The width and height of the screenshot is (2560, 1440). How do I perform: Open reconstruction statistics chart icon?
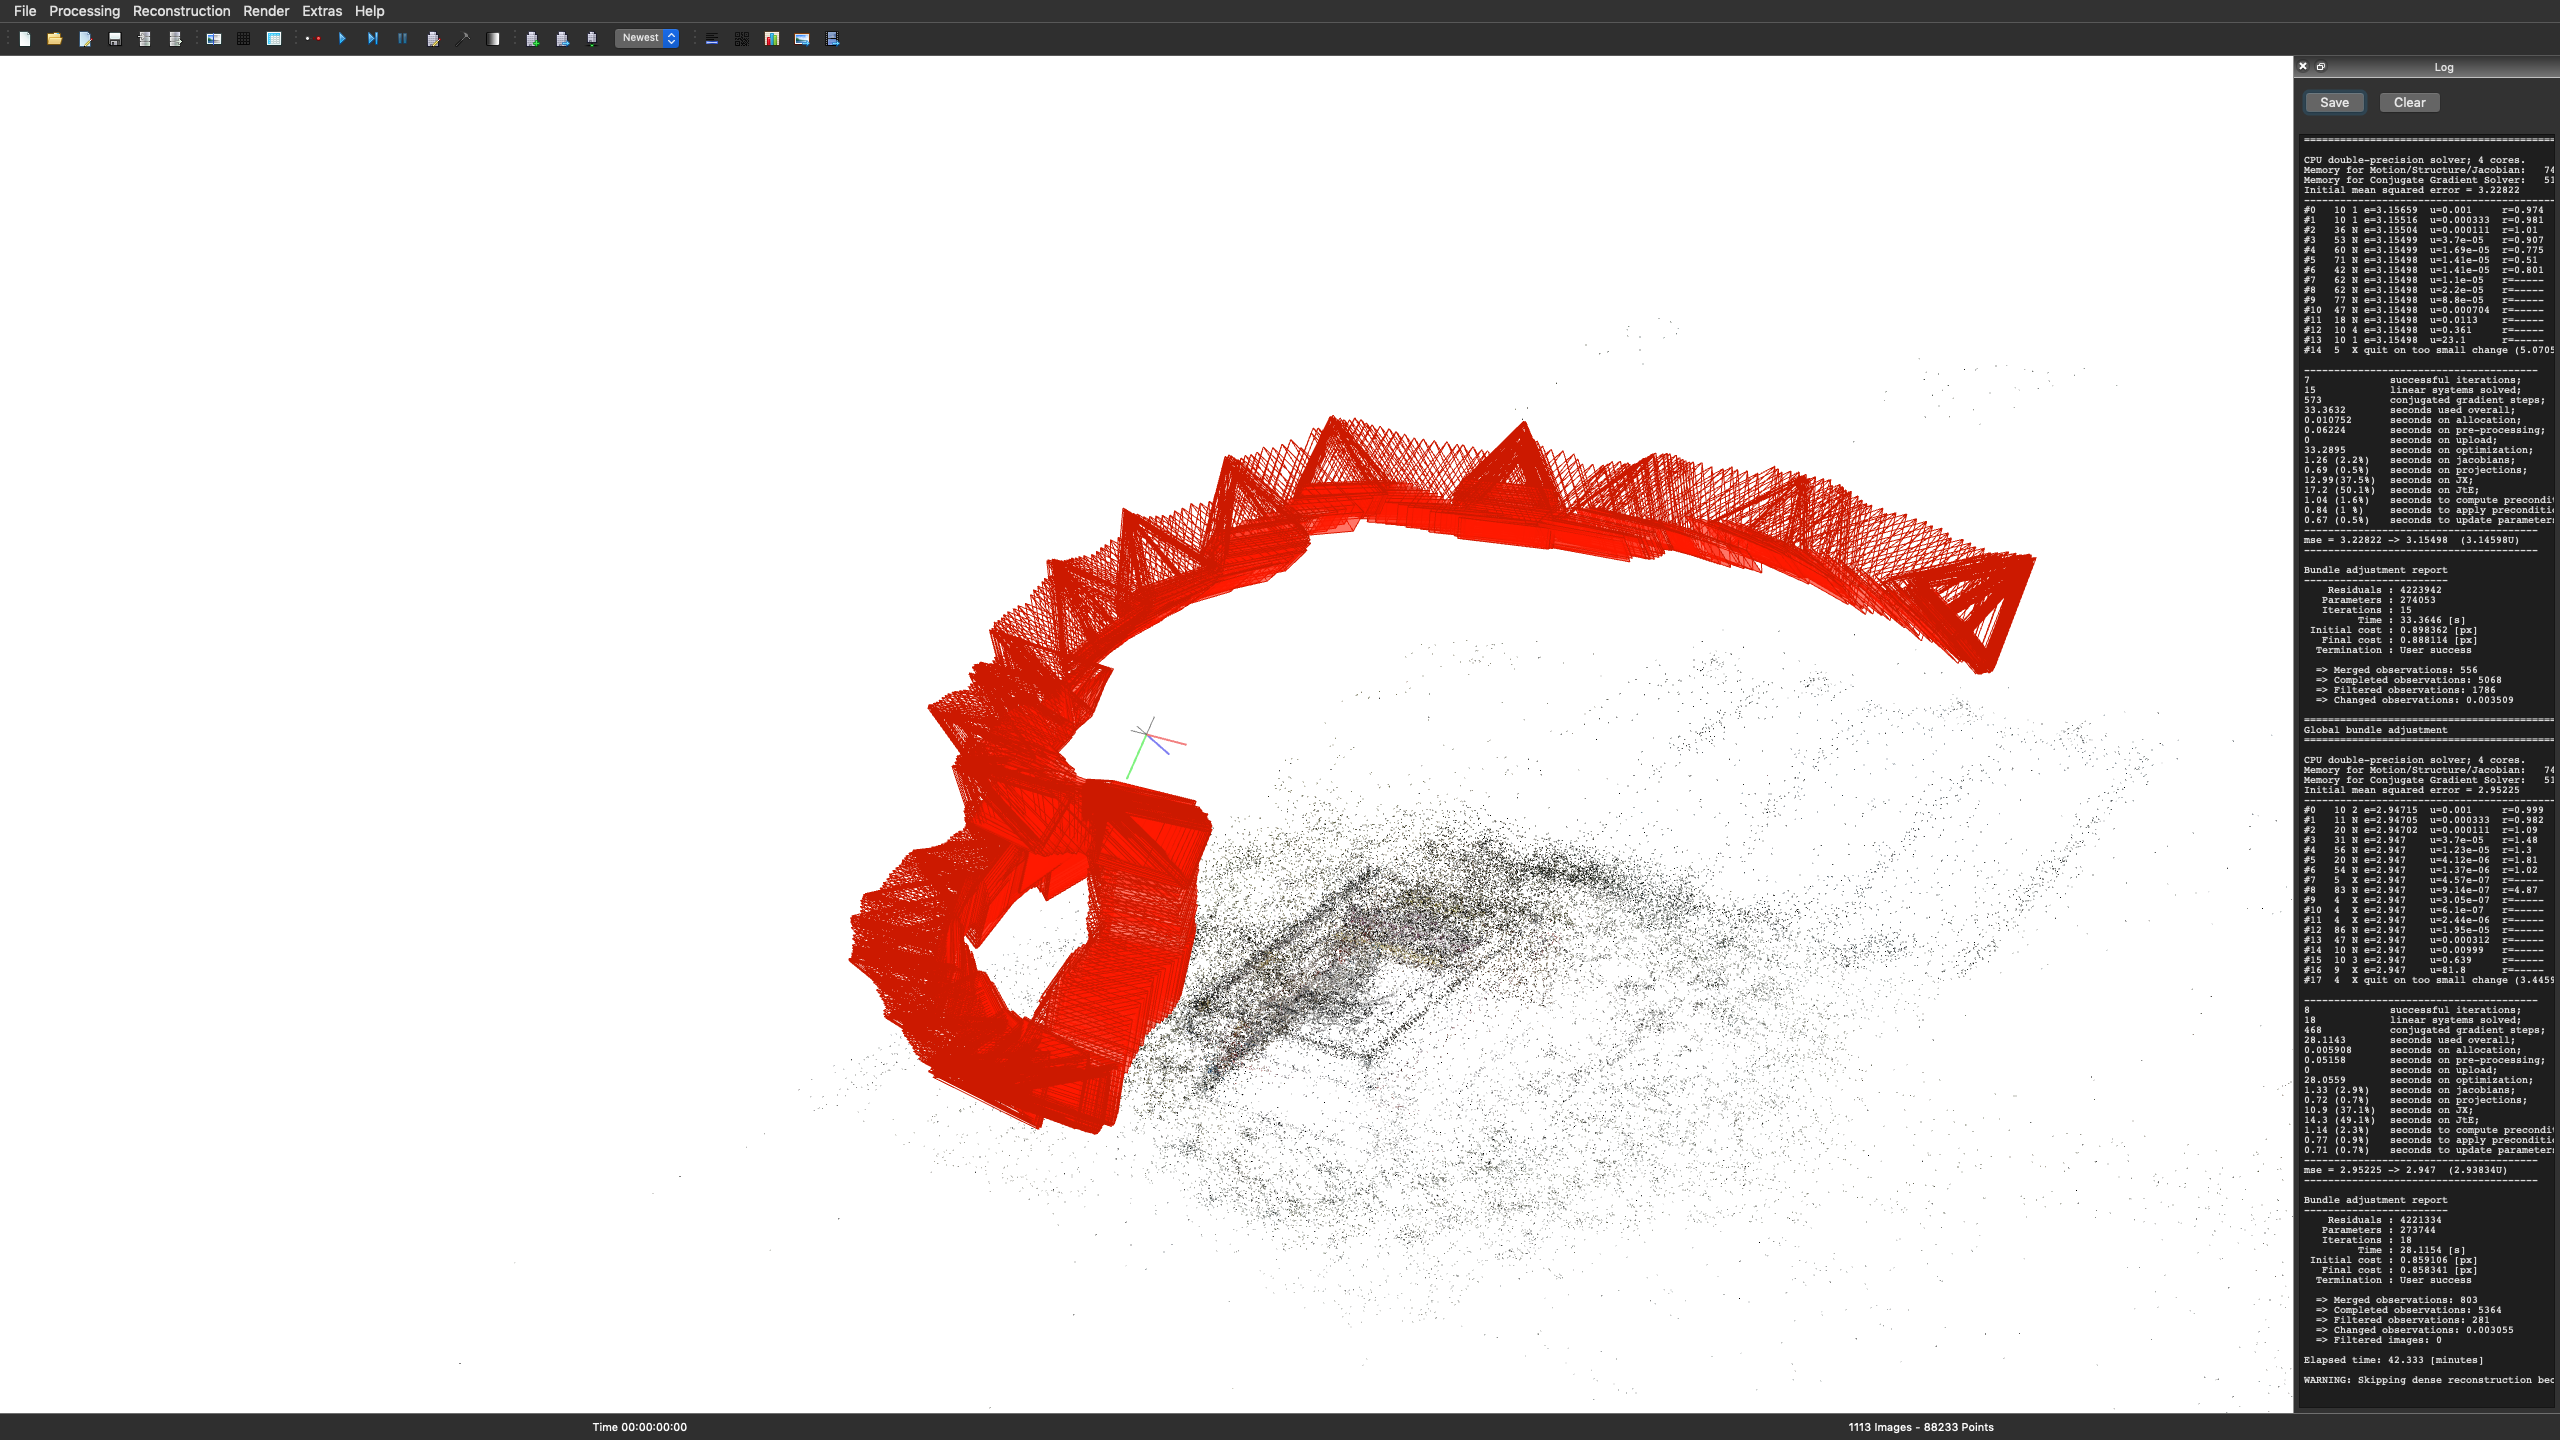tap(772, 39)
